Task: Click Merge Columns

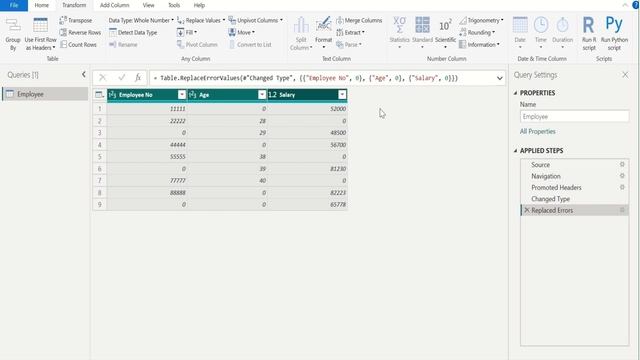Action: coord(359,20)
